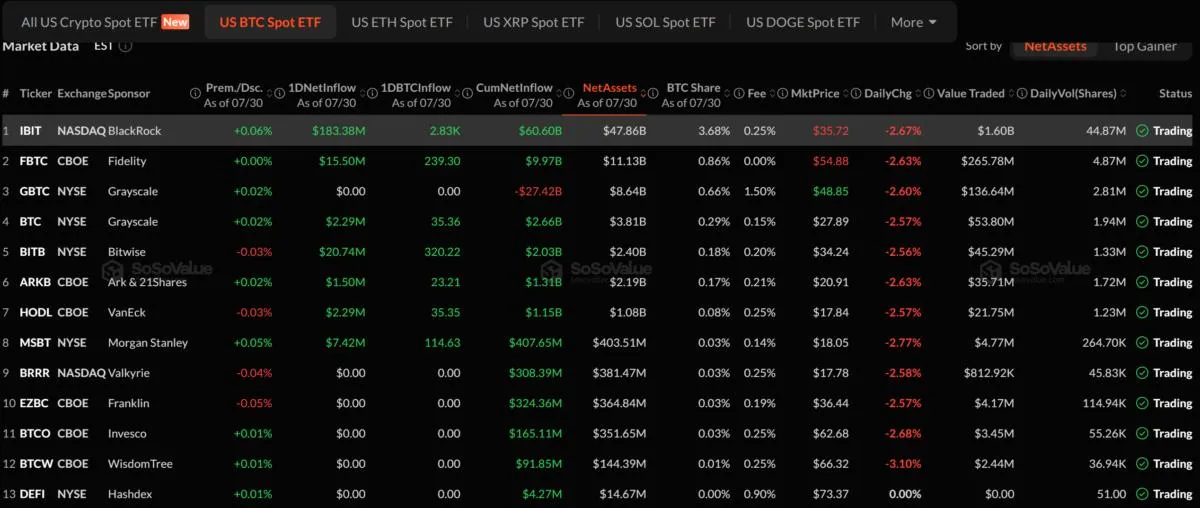The image size is (1200, 508).
Task: Click sponsor name Morgan Stanley
Action: (148, 343)
